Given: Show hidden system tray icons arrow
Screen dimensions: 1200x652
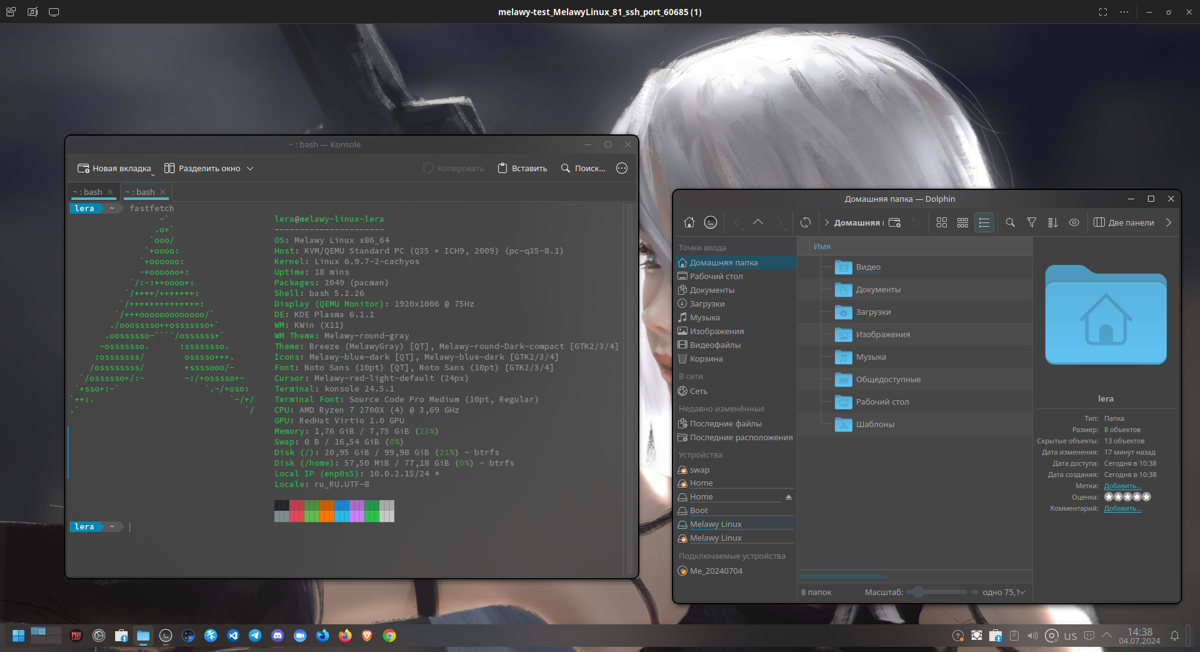Looking at the screenshot, I should tap(1107, 635).
